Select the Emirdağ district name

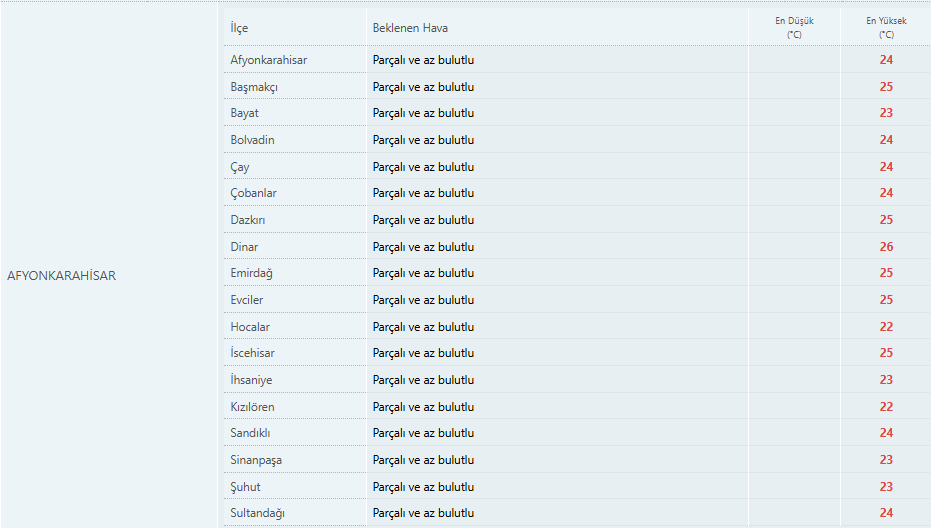[x=252, y=273]
